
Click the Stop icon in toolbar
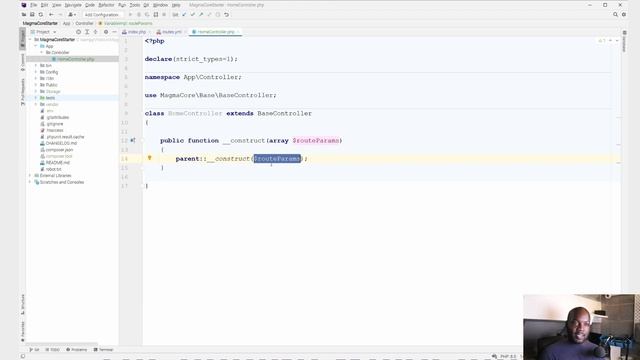[164, 15]
